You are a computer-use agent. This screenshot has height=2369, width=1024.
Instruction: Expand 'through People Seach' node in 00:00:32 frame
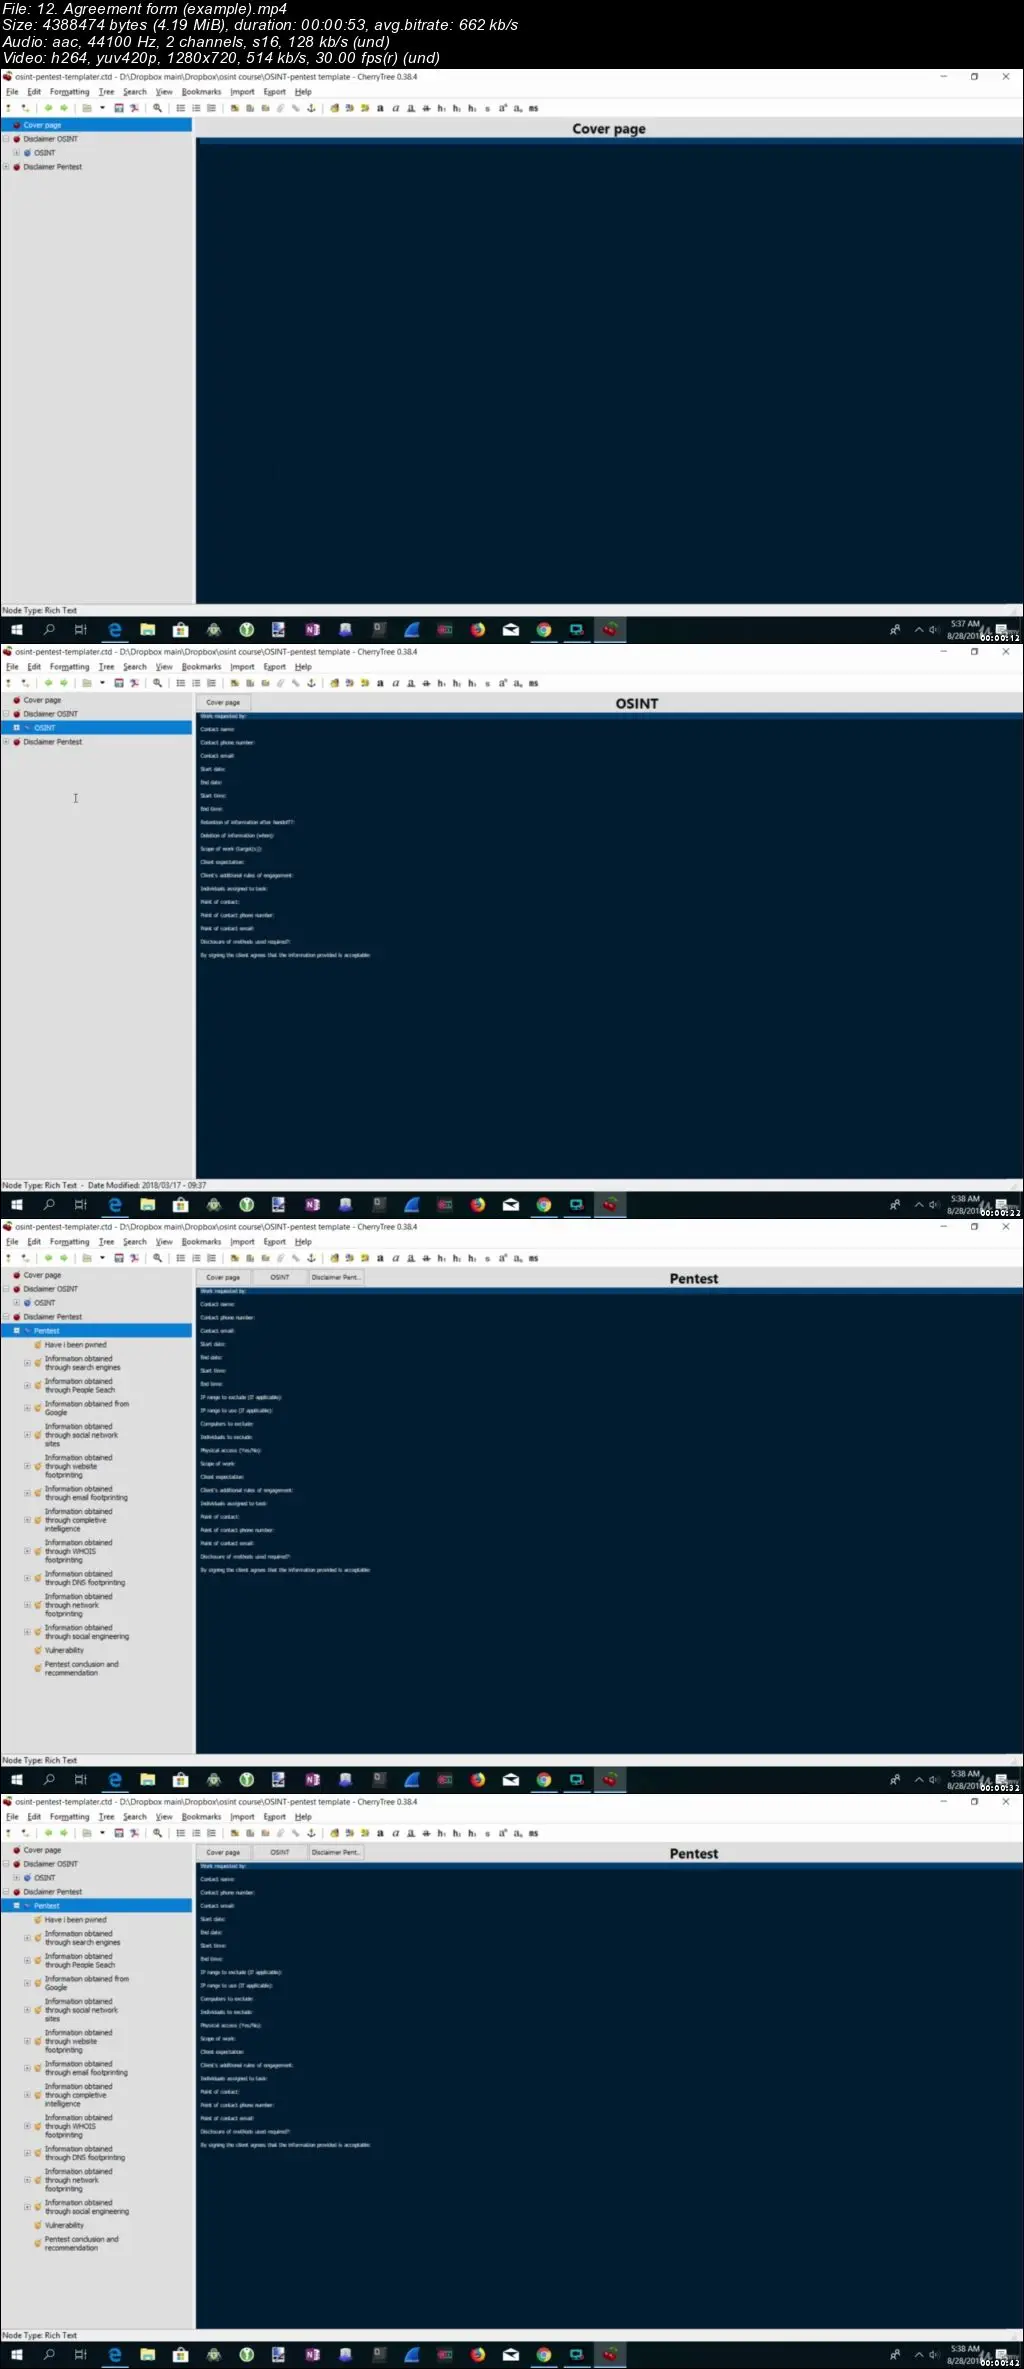click(x=27, y=1386)
